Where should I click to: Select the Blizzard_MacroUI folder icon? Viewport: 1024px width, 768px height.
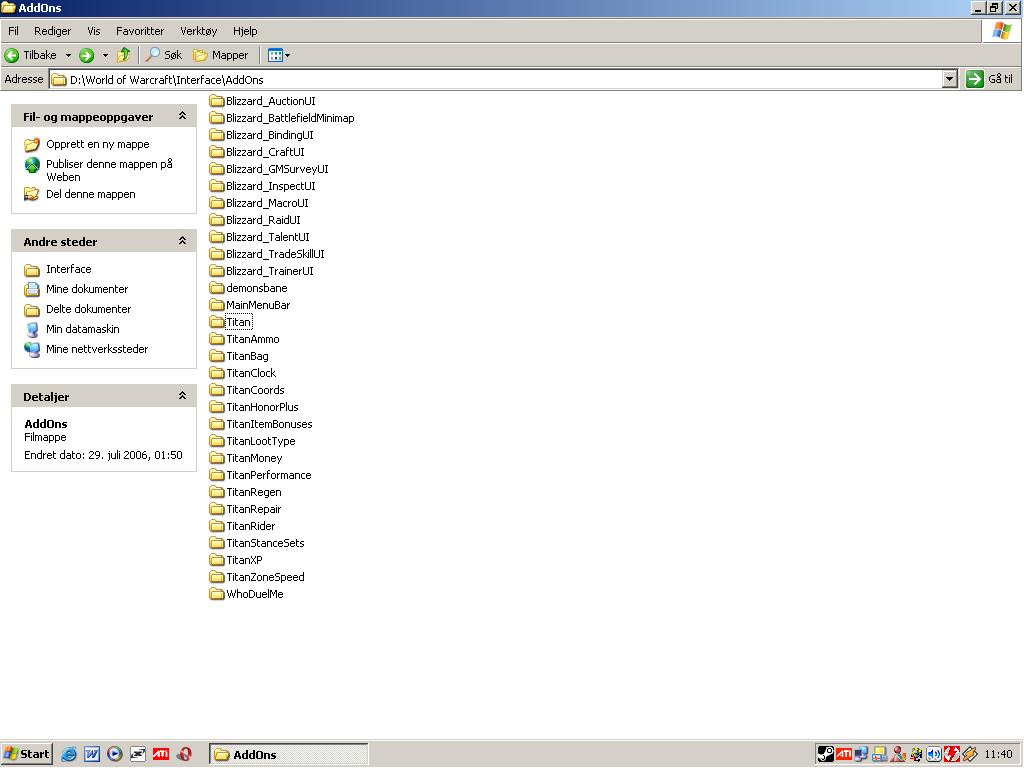click(x=217, y=202)
